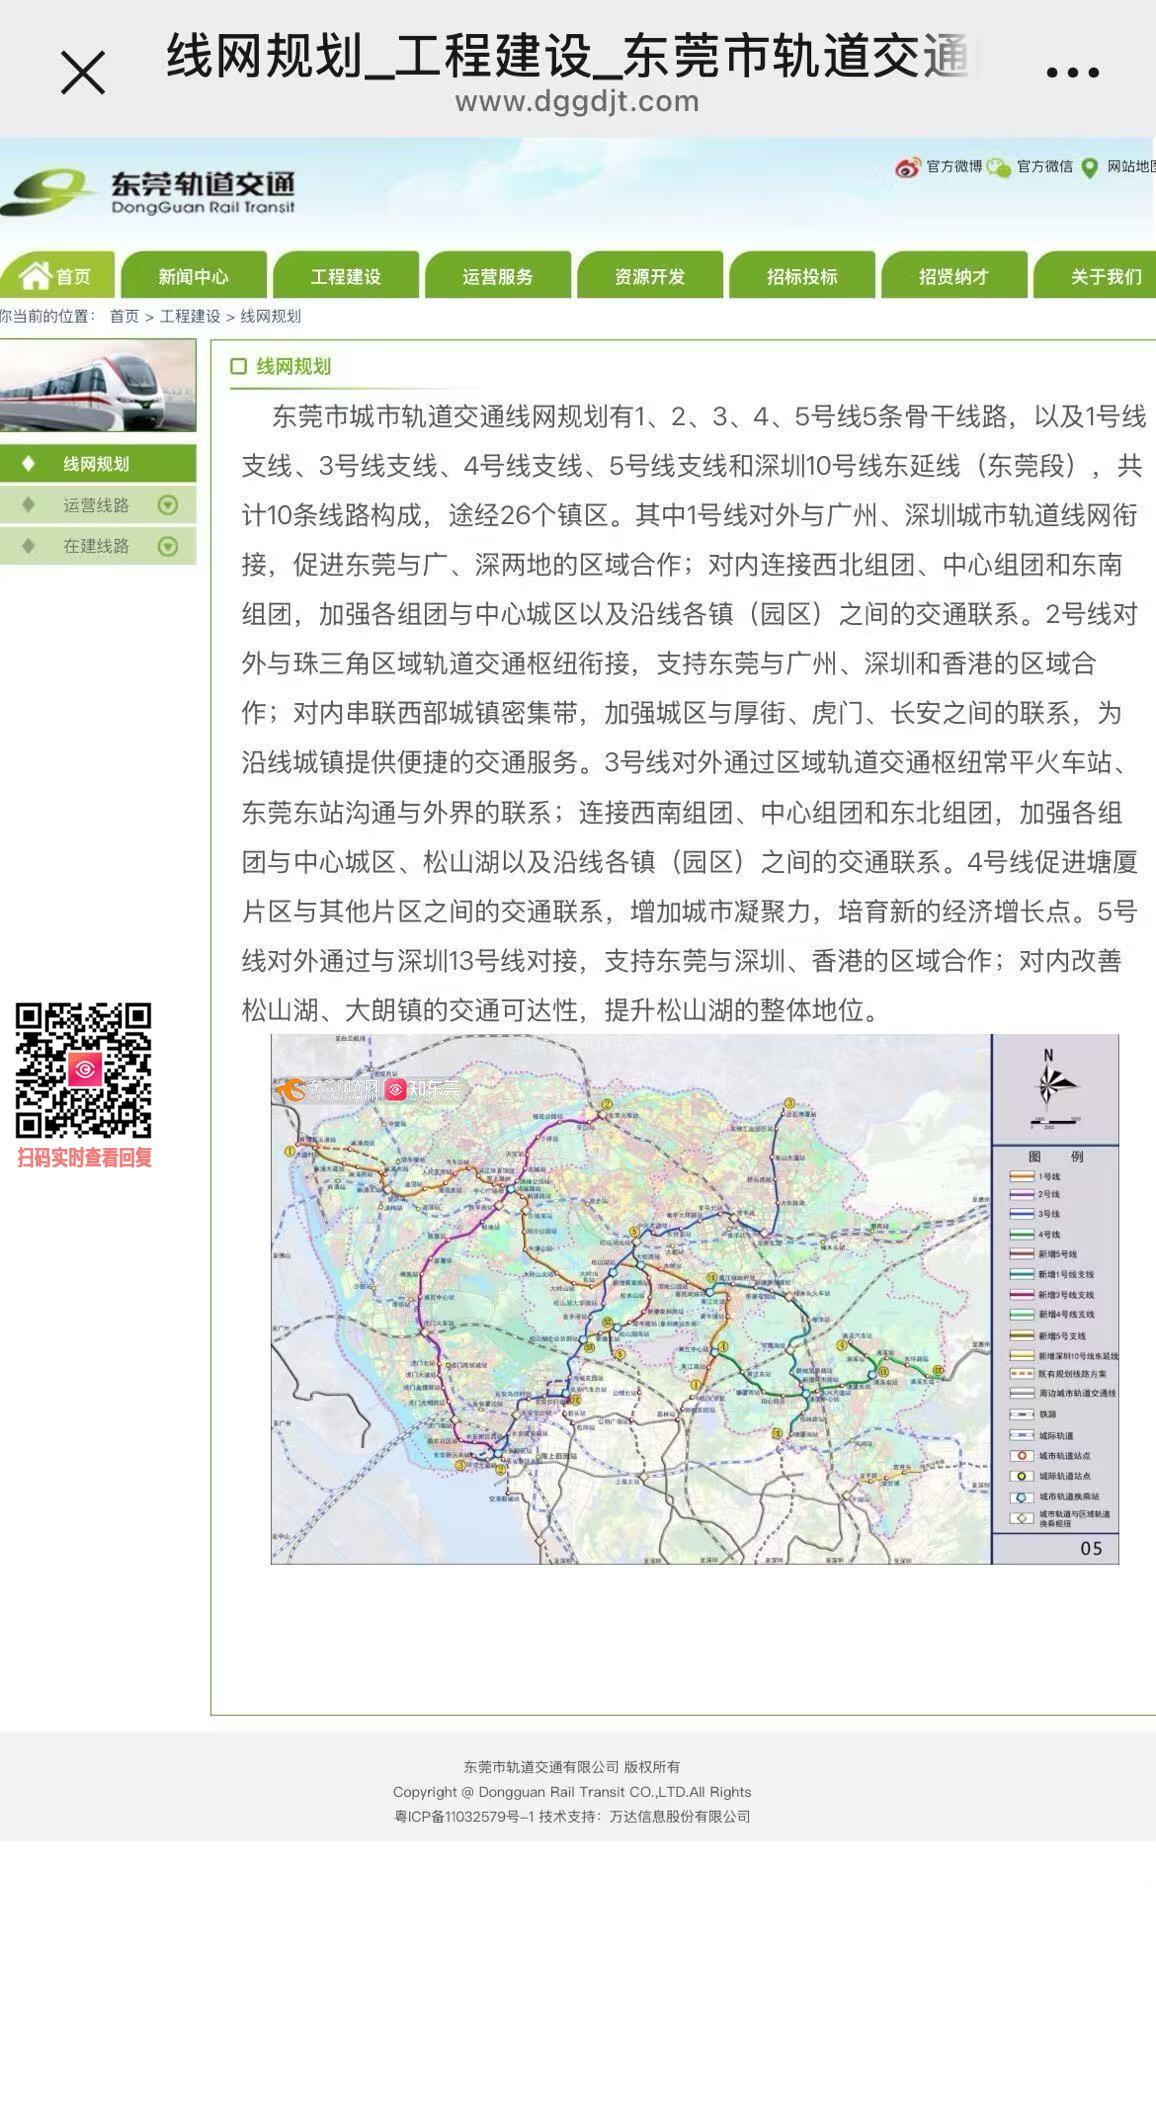Expand the 运营线路 sidebar arrow

point(168,505)
